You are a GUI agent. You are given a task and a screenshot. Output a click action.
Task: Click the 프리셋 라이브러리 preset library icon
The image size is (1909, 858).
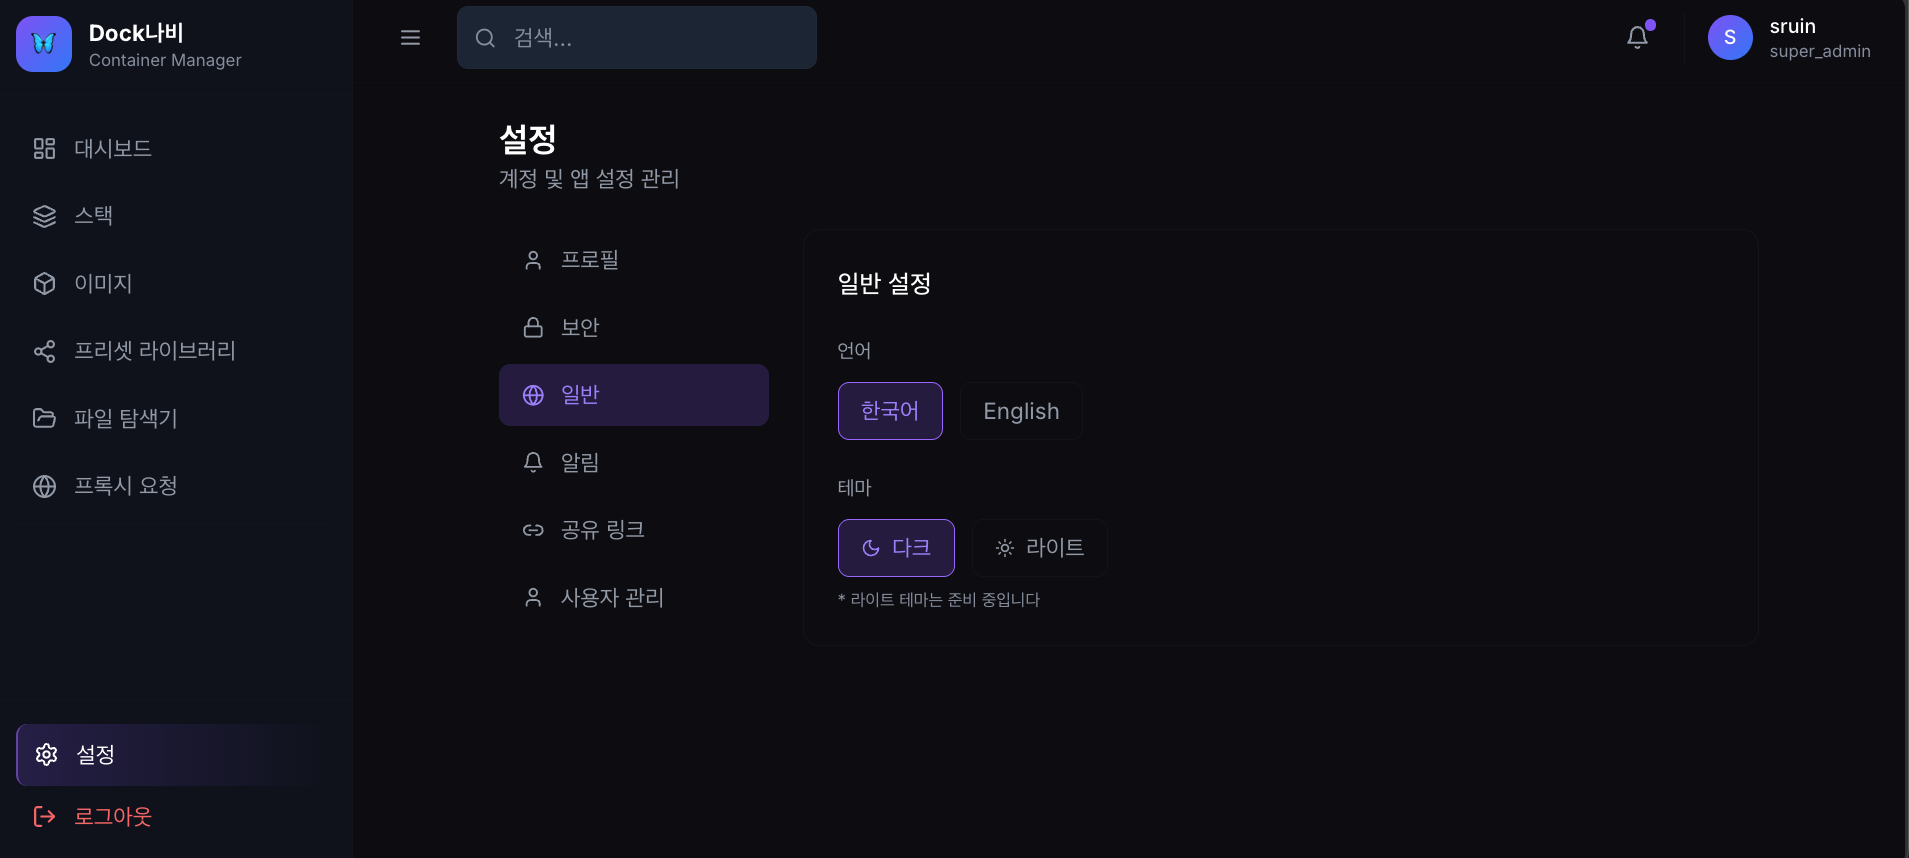(45, 351)
